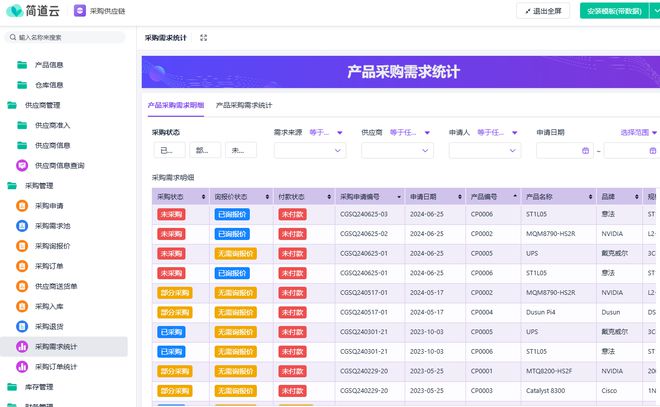The width and height of the screenshot is (660, 407).
Task: Click 未采购 badge in CGSQ240625-02 row
Action: (171, 234)
